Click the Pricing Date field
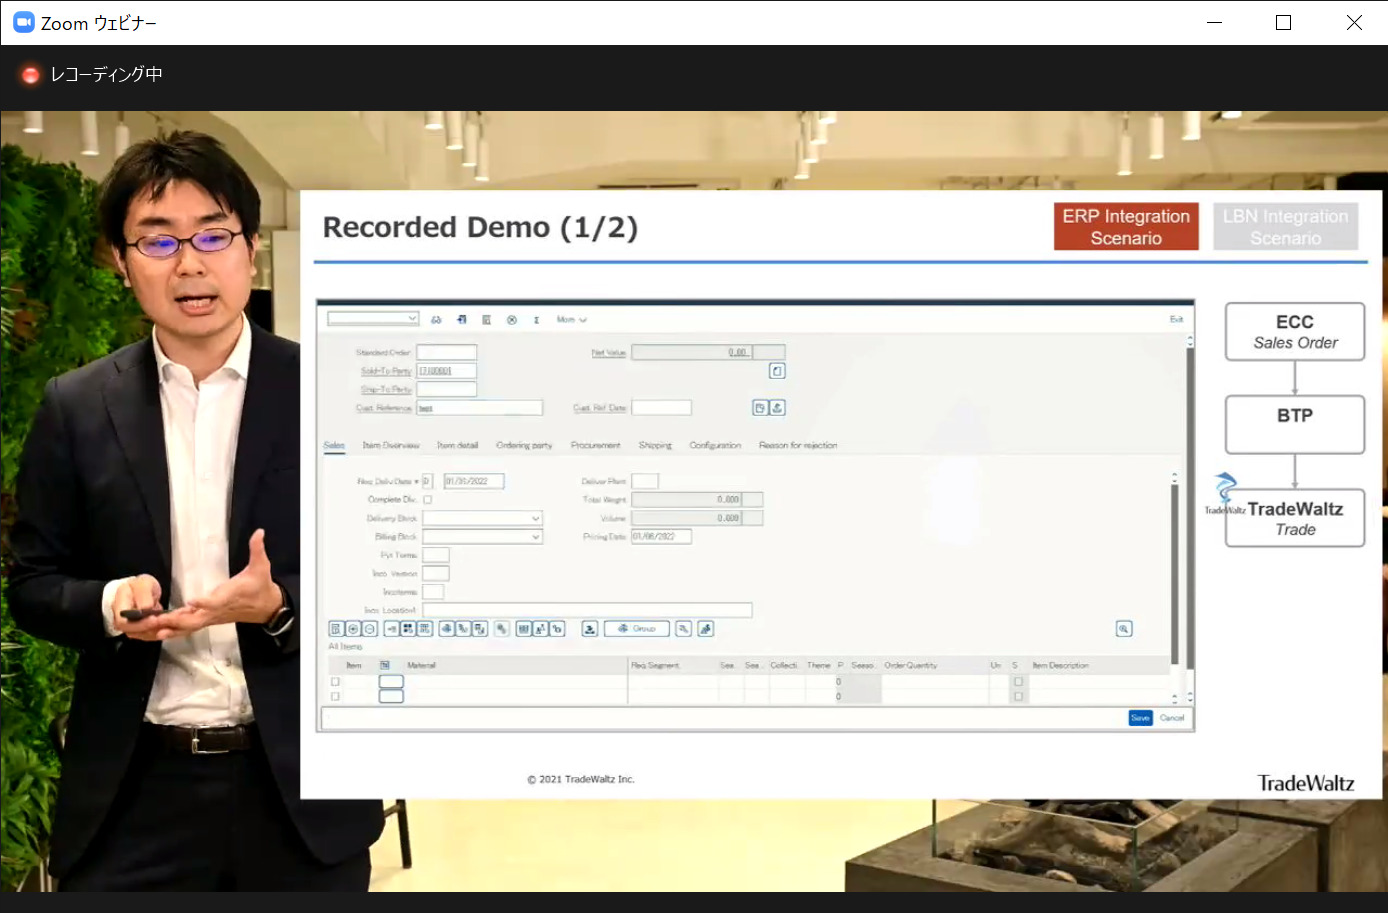 pos(661,536)
